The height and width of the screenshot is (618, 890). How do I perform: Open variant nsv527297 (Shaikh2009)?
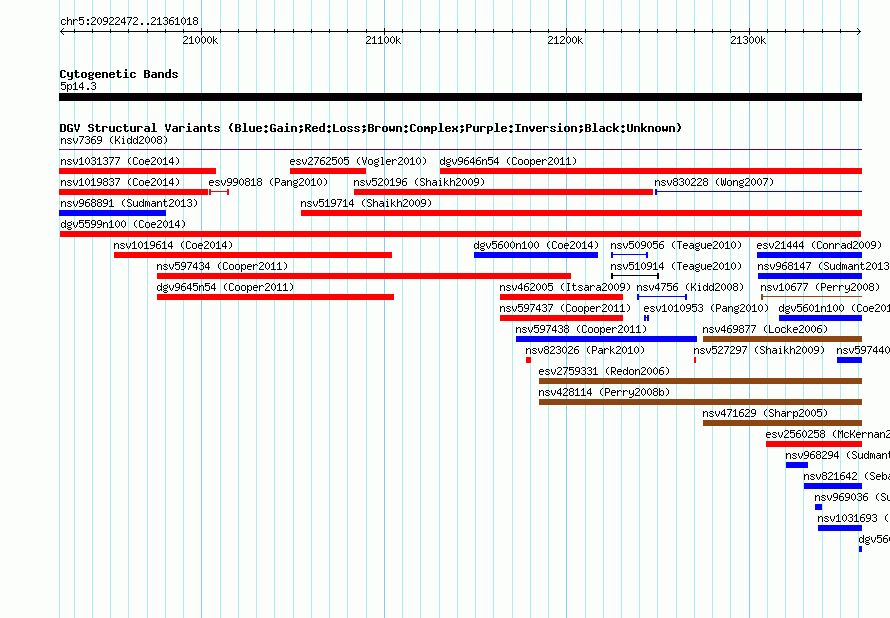pyautogui.click(x=759, y=350)
